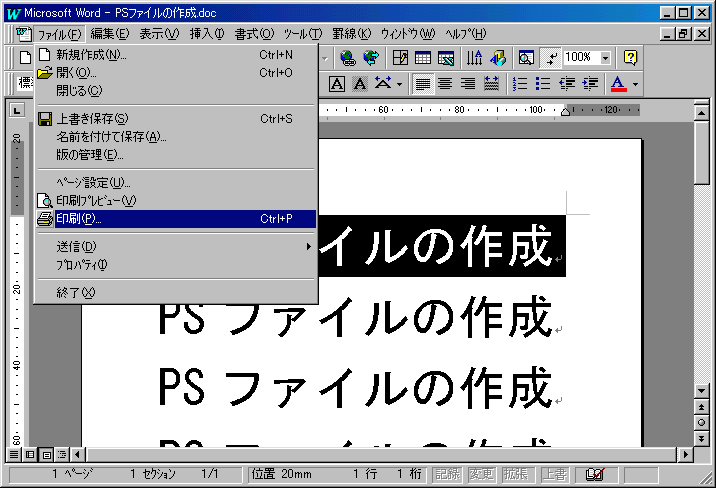
Task: Switch to Normal view button
Action: point(14,454)
